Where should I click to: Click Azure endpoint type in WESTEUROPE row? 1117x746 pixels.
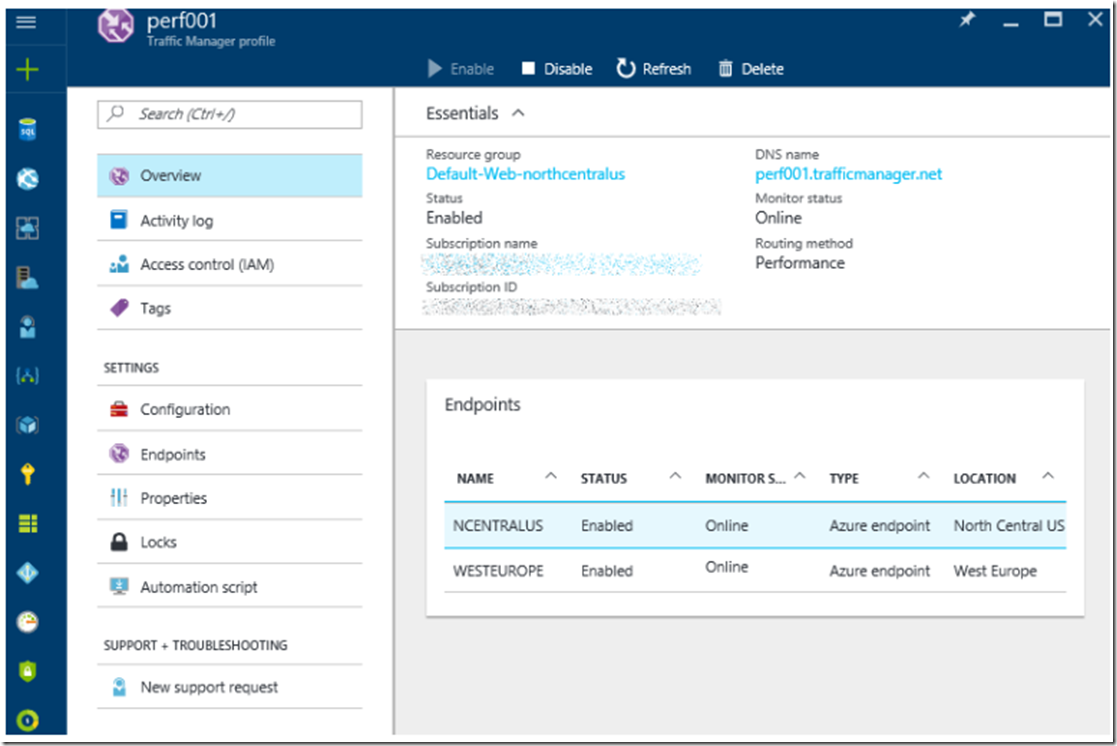coord(879,571)
